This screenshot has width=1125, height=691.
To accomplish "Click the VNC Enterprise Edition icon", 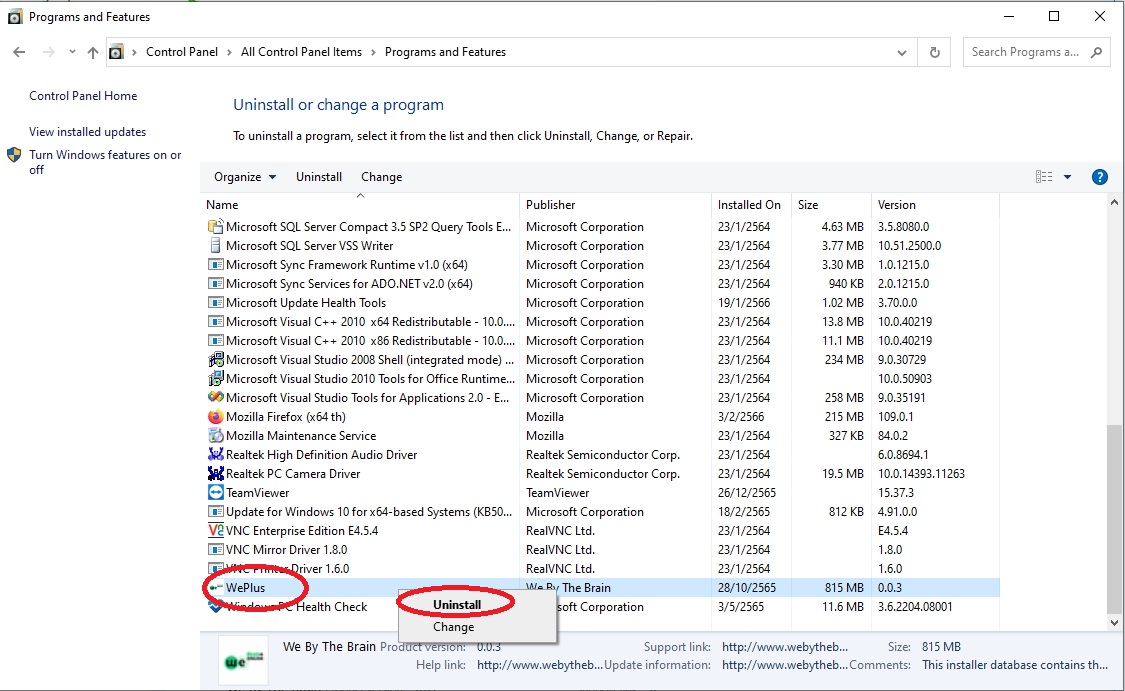I will [x=215, y=531].
